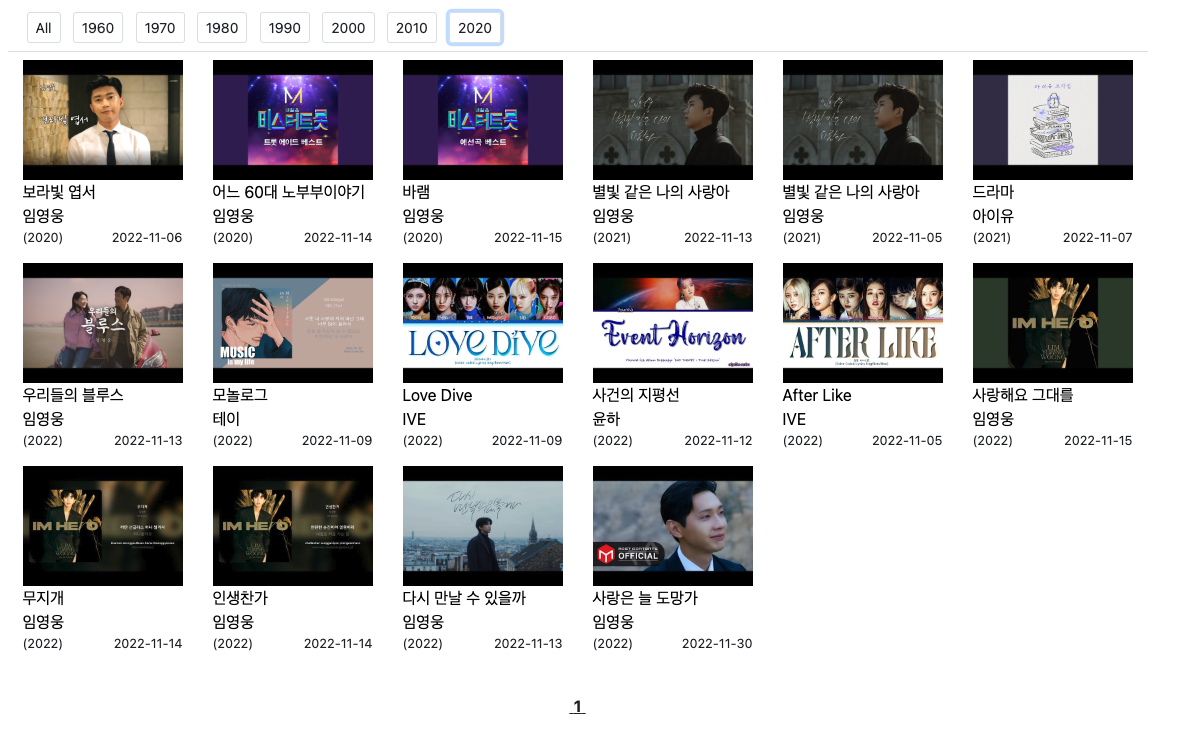Viewport: 1181px width, 738px height.
Task: Open the 어느 60대 노부부이야기 thumbnail
Action: [293, 120]
